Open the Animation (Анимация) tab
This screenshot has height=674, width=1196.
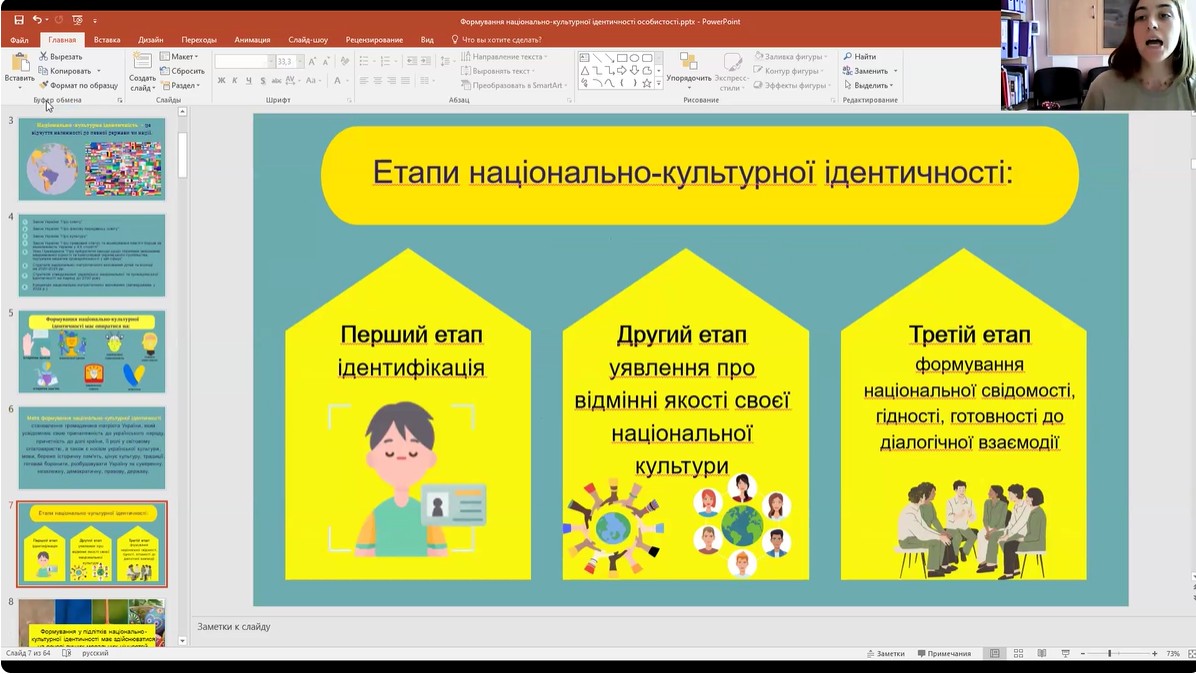[x=252, y=40]
